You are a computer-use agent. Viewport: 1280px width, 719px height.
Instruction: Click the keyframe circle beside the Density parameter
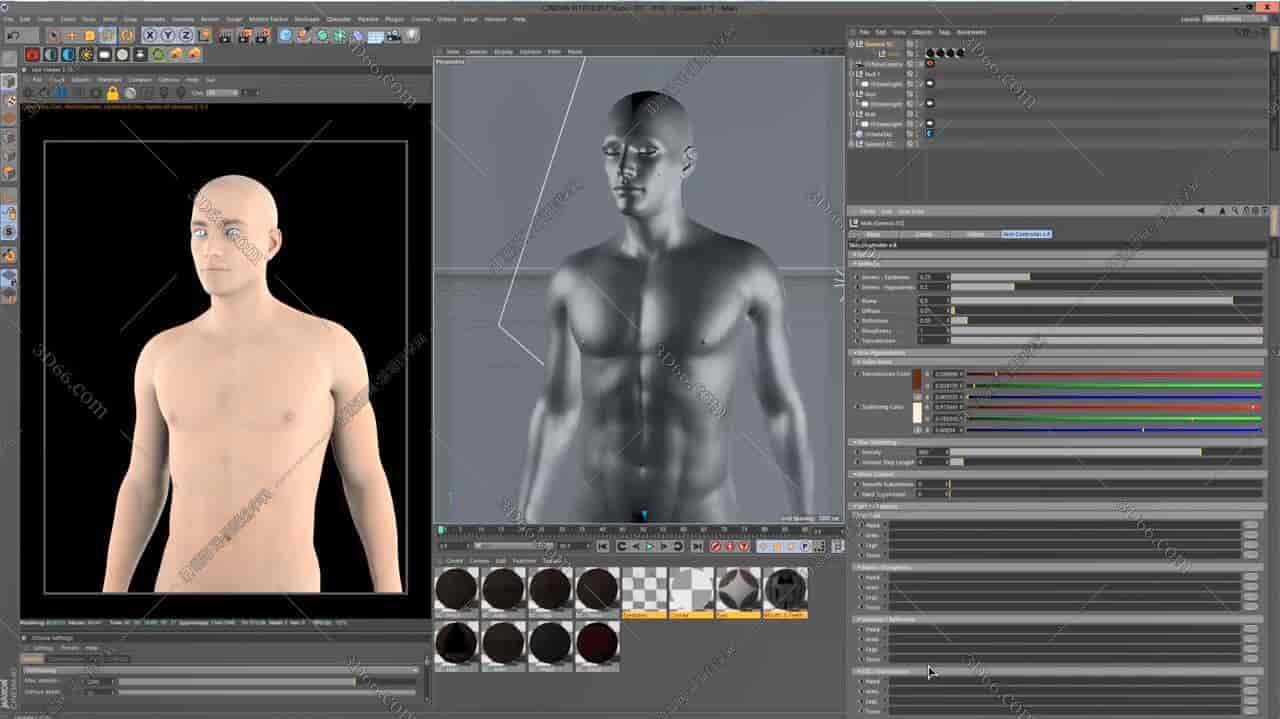point(857,452)
